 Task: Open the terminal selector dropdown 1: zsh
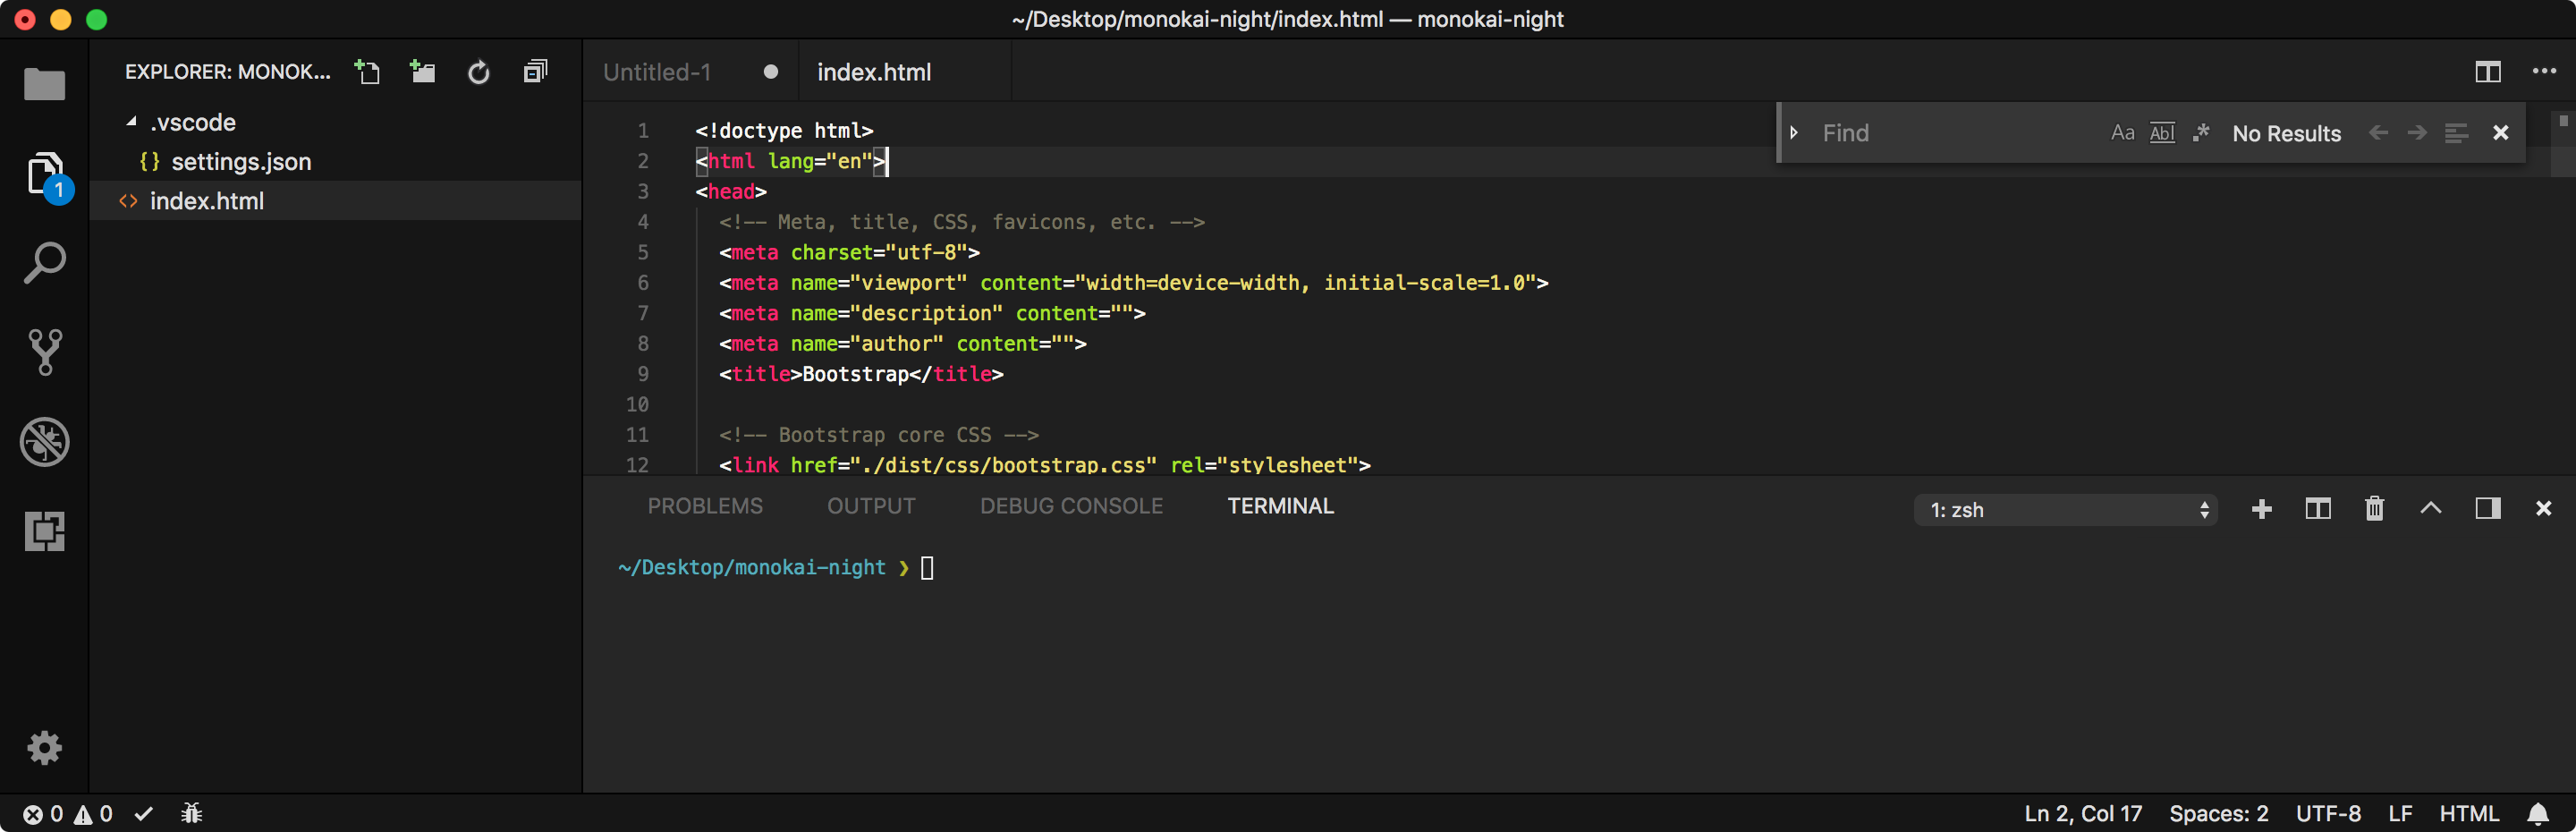tap(2065, 510)
